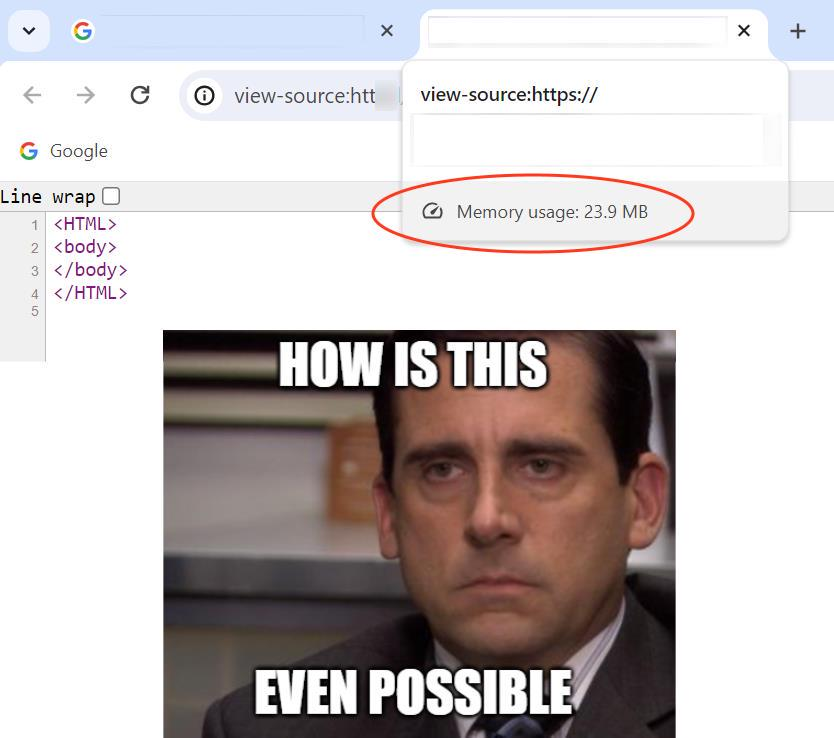Click the Memory usage 23.9 MB text
Image resolution: width=834 pixels, height=738 pixels.
tap(552, 212)
